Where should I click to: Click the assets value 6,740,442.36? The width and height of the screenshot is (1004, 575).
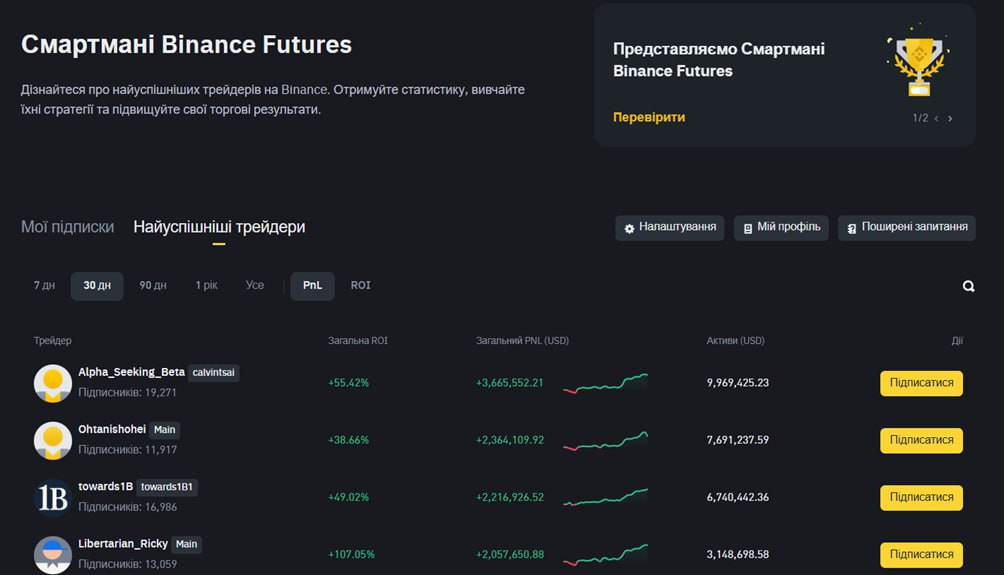coord(738,498)
